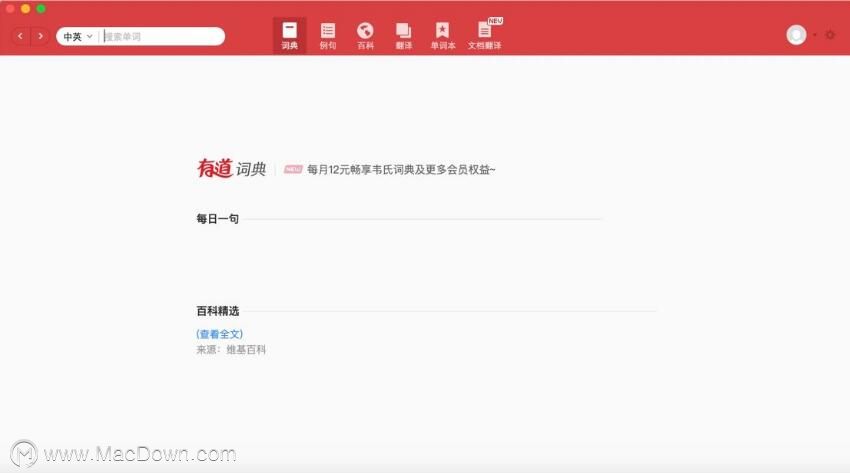Viewport: 850px width, 473px height.
Task: Open the 单词本 wordbook tab
Action: pyautogui.click(x=442, y=36)
